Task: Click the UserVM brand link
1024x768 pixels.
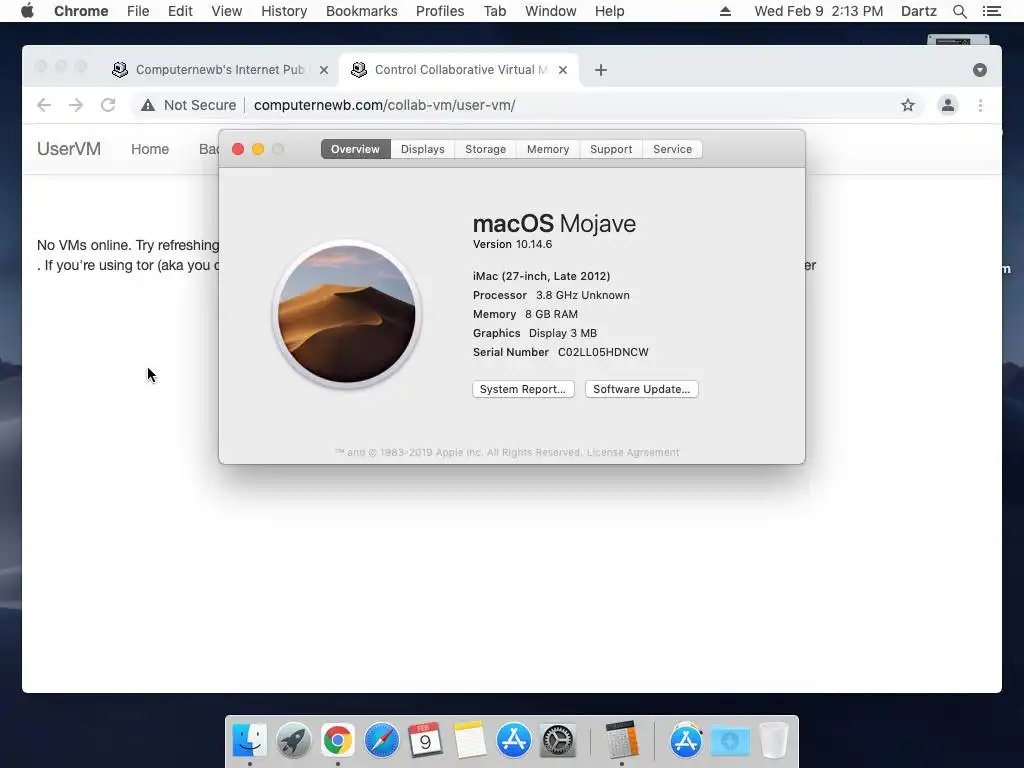Action: pyautogui.click(x=69, y=149)
